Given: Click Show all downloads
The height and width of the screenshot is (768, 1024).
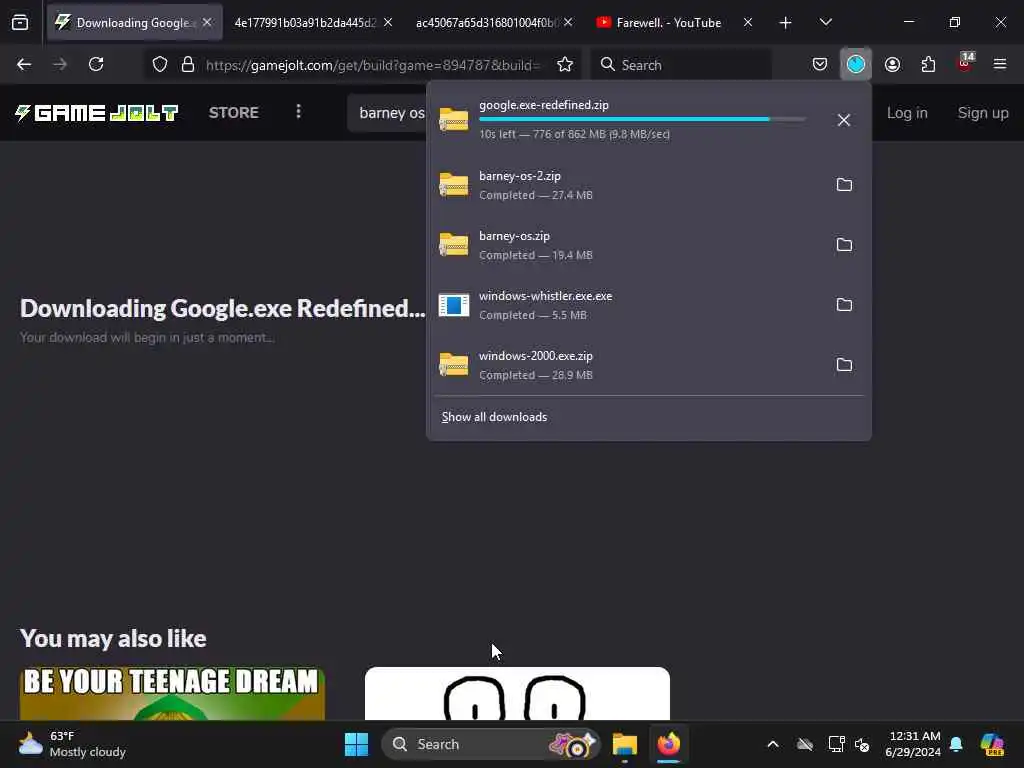Looking at the screenshot, I should coord(494,417).
